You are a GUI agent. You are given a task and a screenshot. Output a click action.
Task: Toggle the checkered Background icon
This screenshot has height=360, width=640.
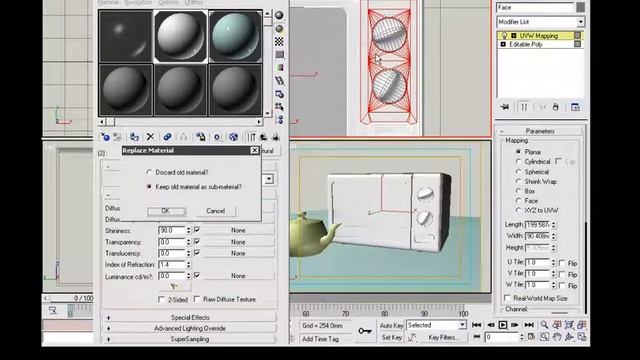pos(279,42)
